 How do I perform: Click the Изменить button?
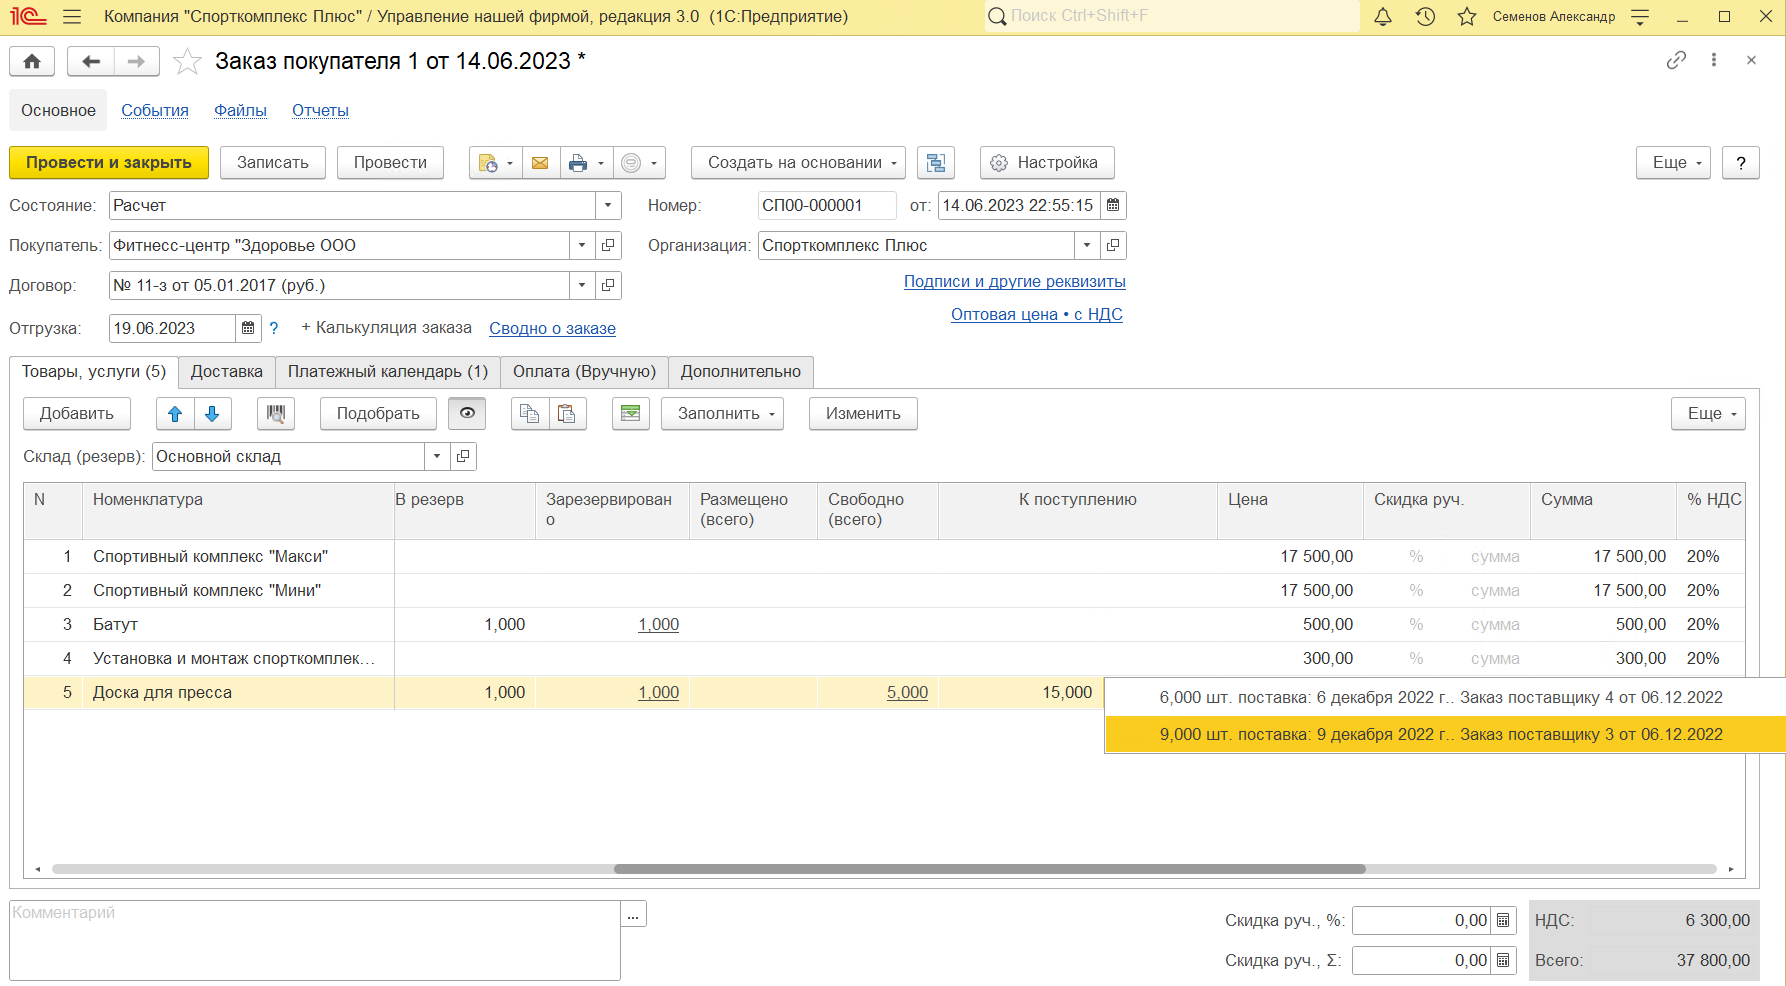pyautogui.click(x=863, y=414)
